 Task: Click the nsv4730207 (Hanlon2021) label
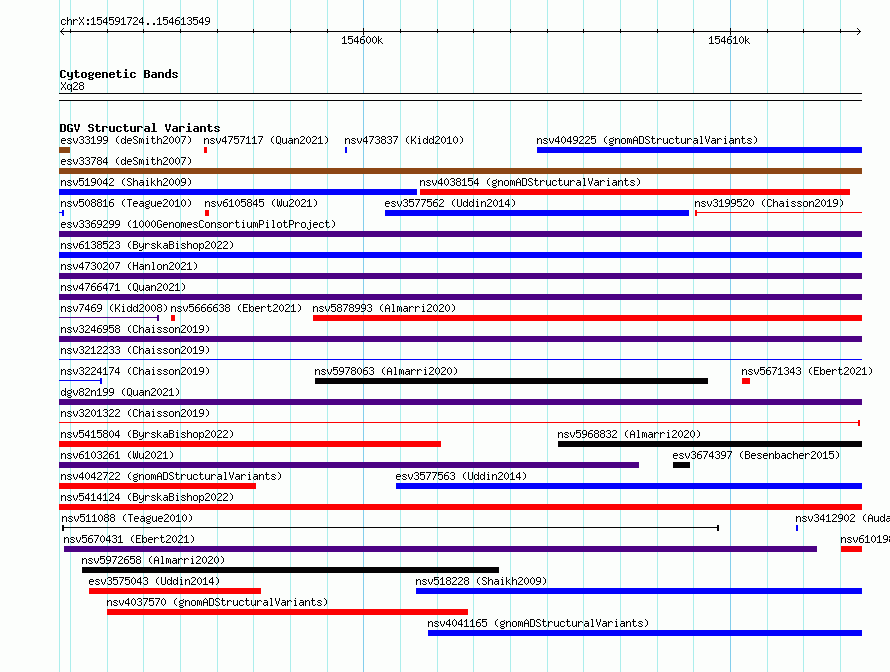click(x=129, y=266)
